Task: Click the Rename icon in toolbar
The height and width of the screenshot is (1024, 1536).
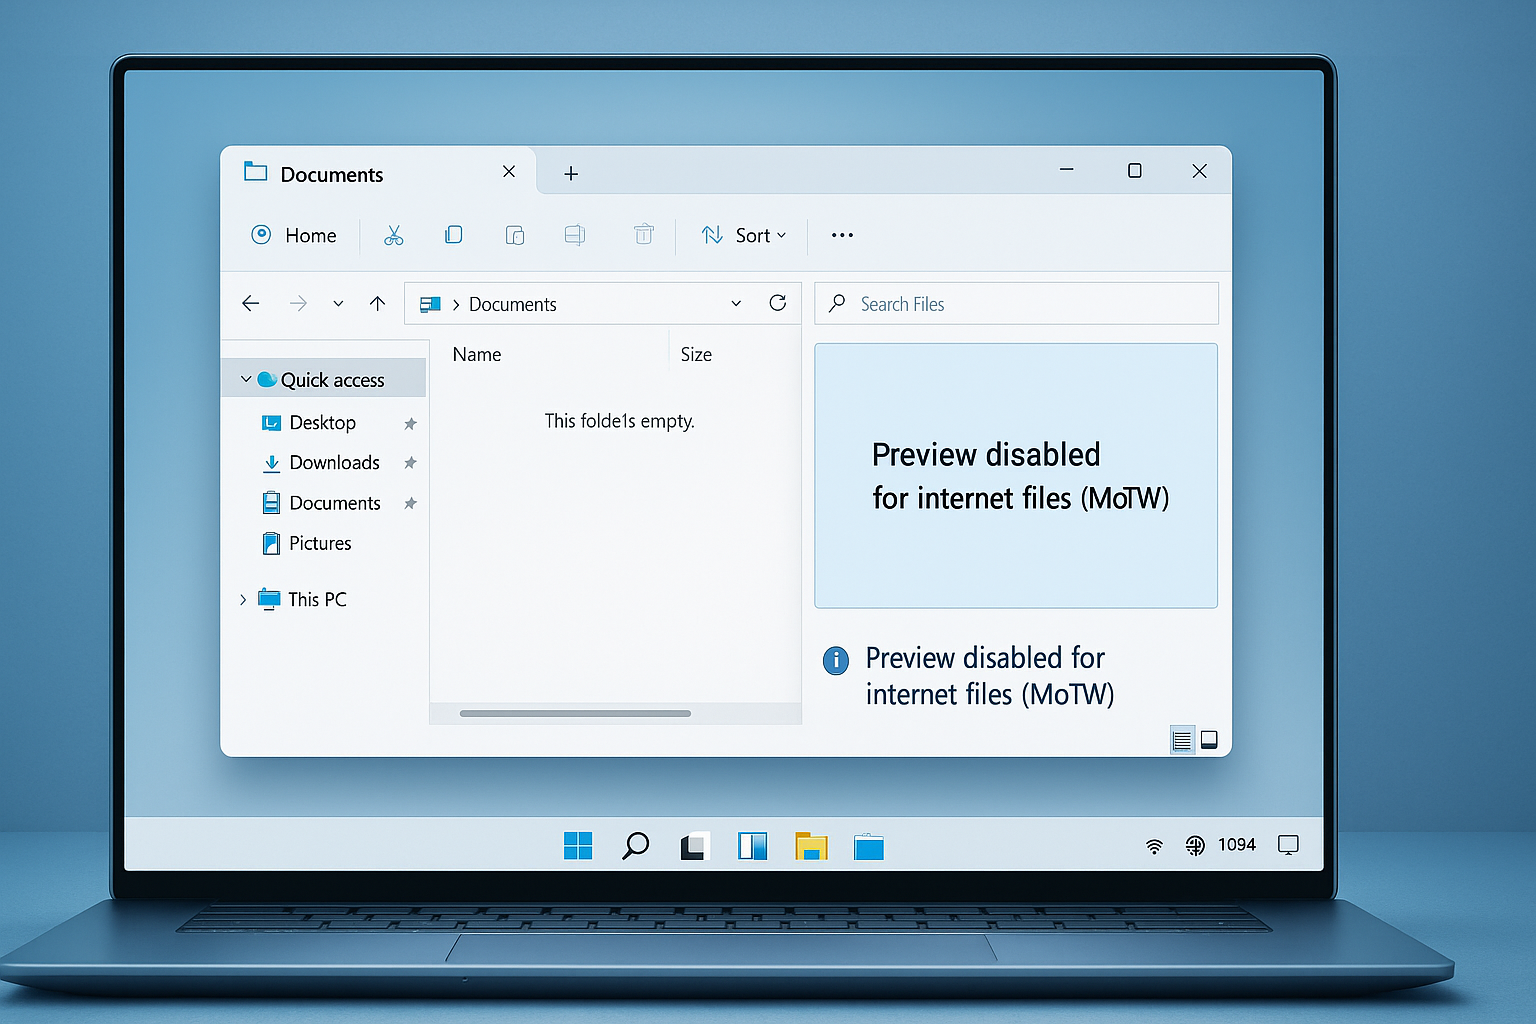Action: 575,235
